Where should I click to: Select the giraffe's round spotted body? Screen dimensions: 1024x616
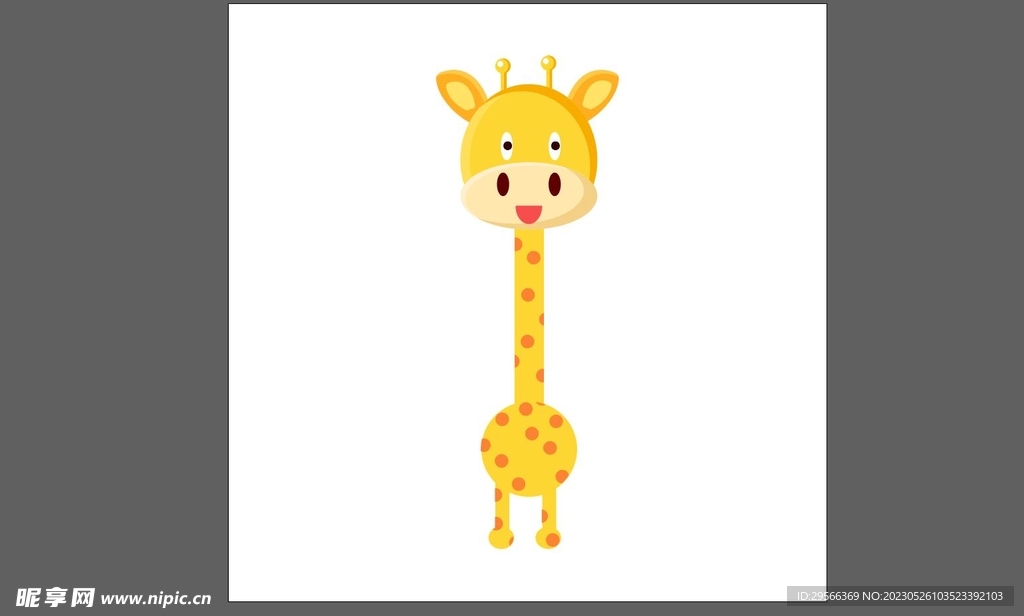[529, 449]
